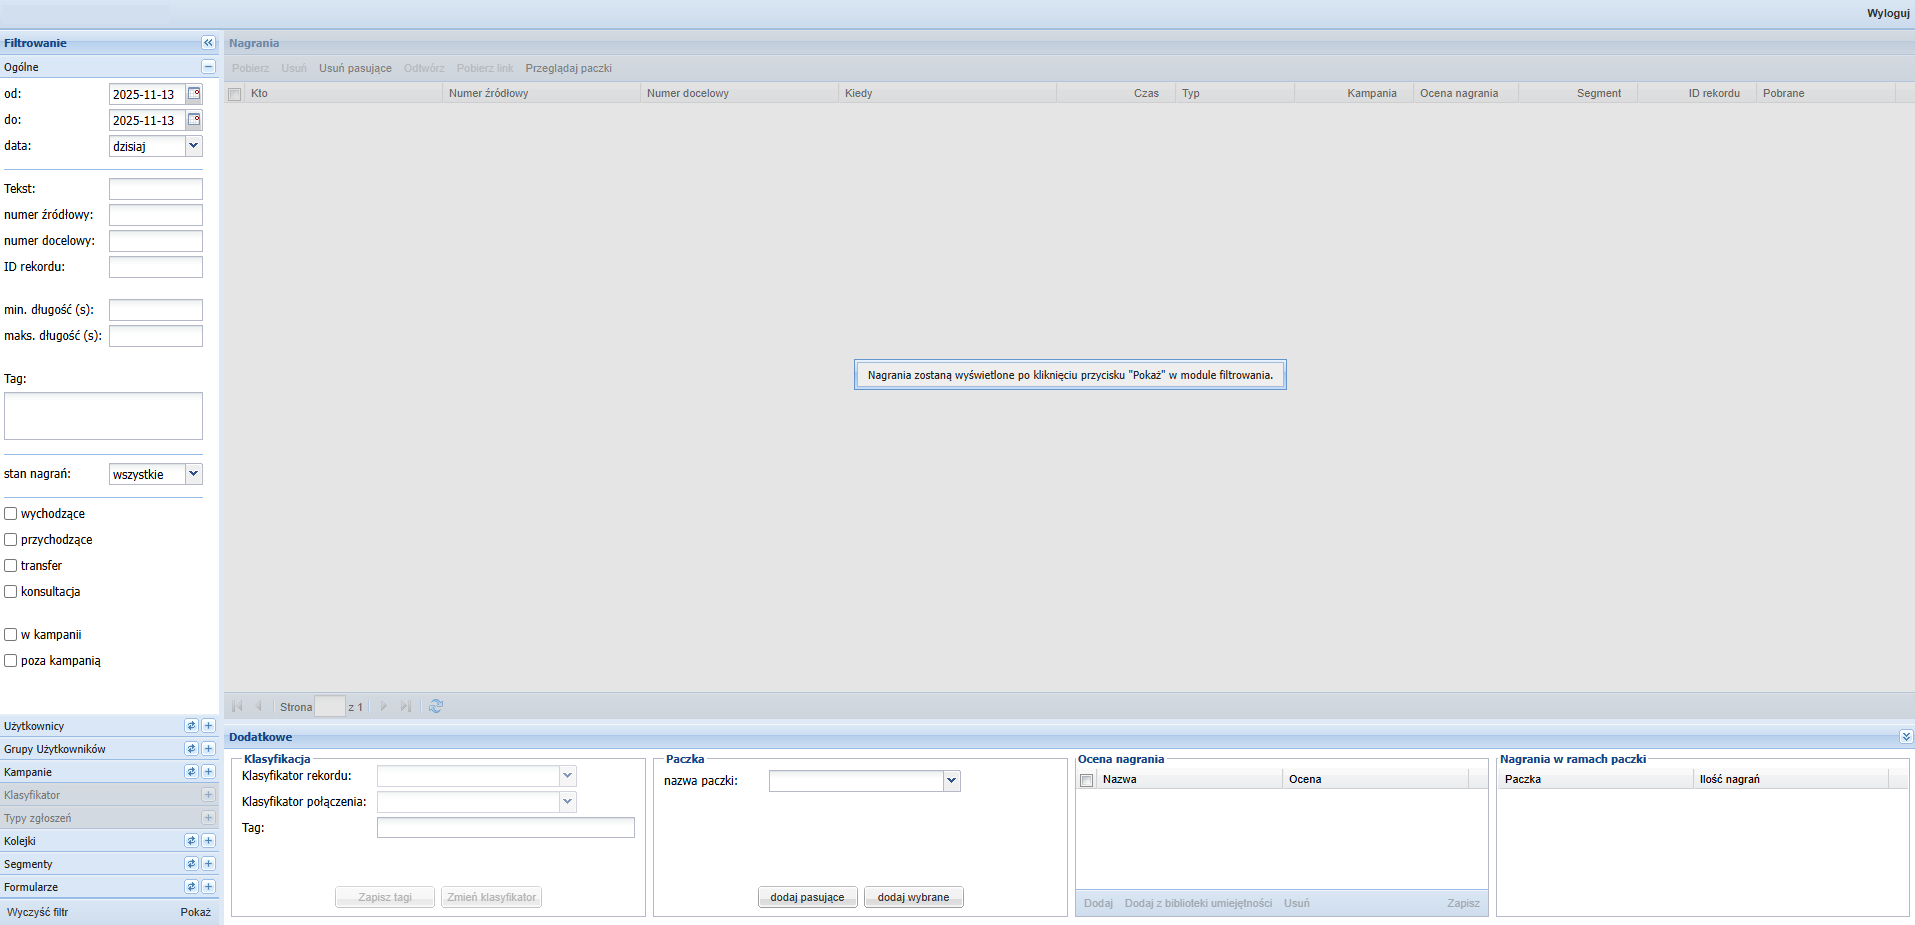Tick the 'przychodzące' checkbox
1915x925 pixels.
[11, 540]
